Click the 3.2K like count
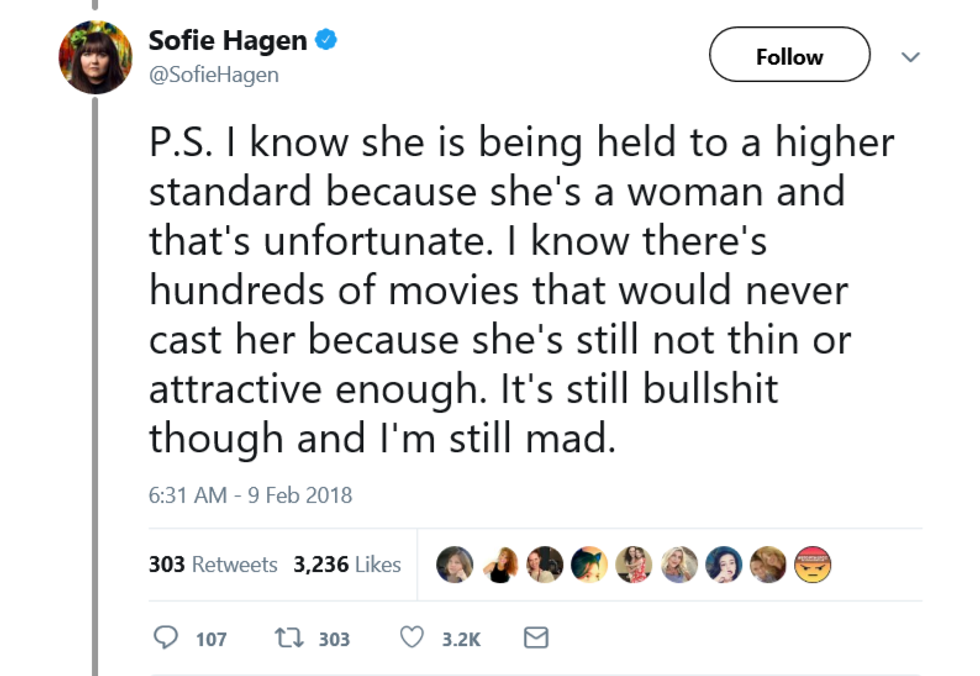Viewport: 980px width, 676px height. [x=461, y=639]
